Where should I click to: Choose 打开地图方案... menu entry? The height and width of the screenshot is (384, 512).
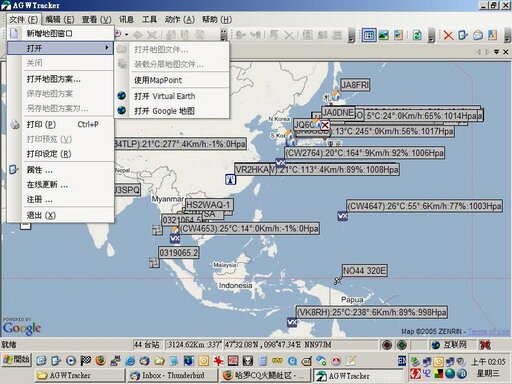pos(61,79)
